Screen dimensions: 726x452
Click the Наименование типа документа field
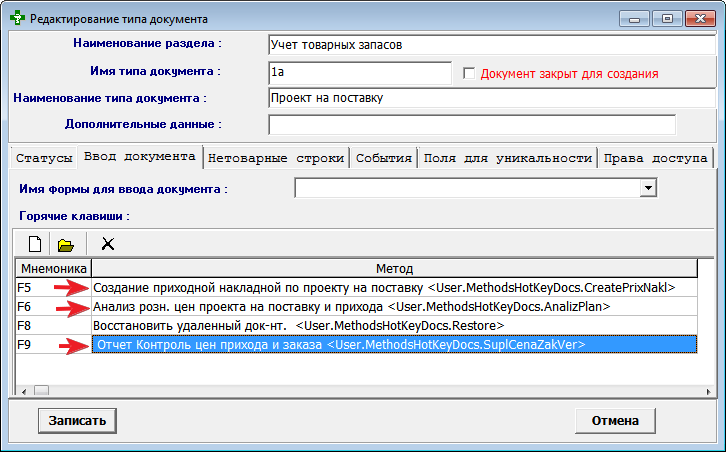[x=492, y=98]
